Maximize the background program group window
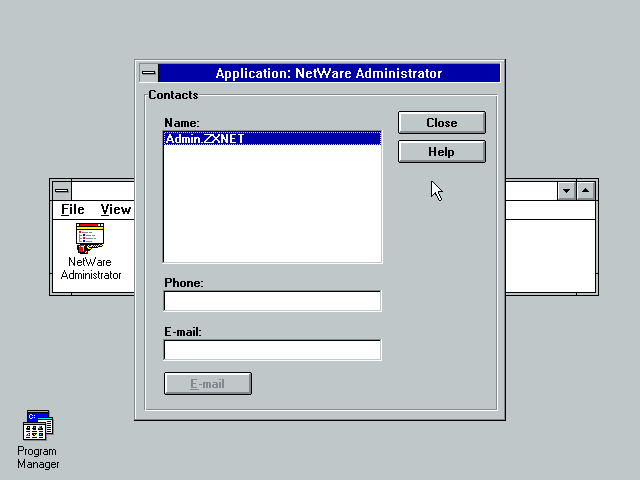640x480 pixels. [x=585, y=191]
